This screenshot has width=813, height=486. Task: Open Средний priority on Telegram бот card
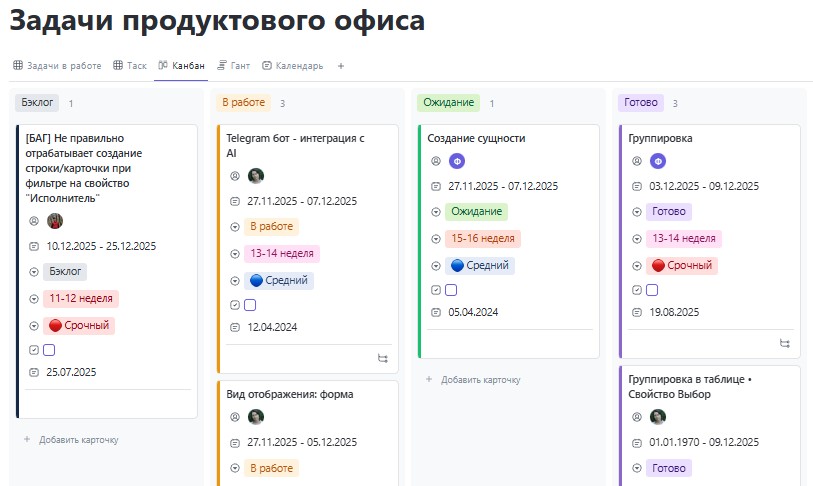(279, 280)
